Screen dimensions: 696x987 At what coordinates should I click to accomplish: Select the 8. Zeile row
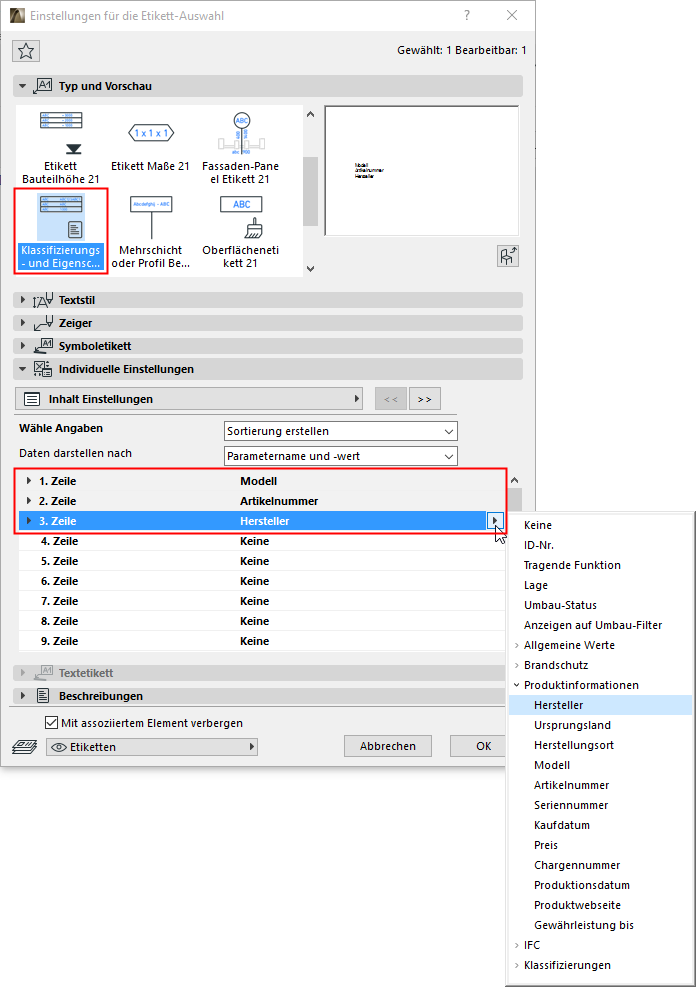pyautogui.click(x=262, y=621)
